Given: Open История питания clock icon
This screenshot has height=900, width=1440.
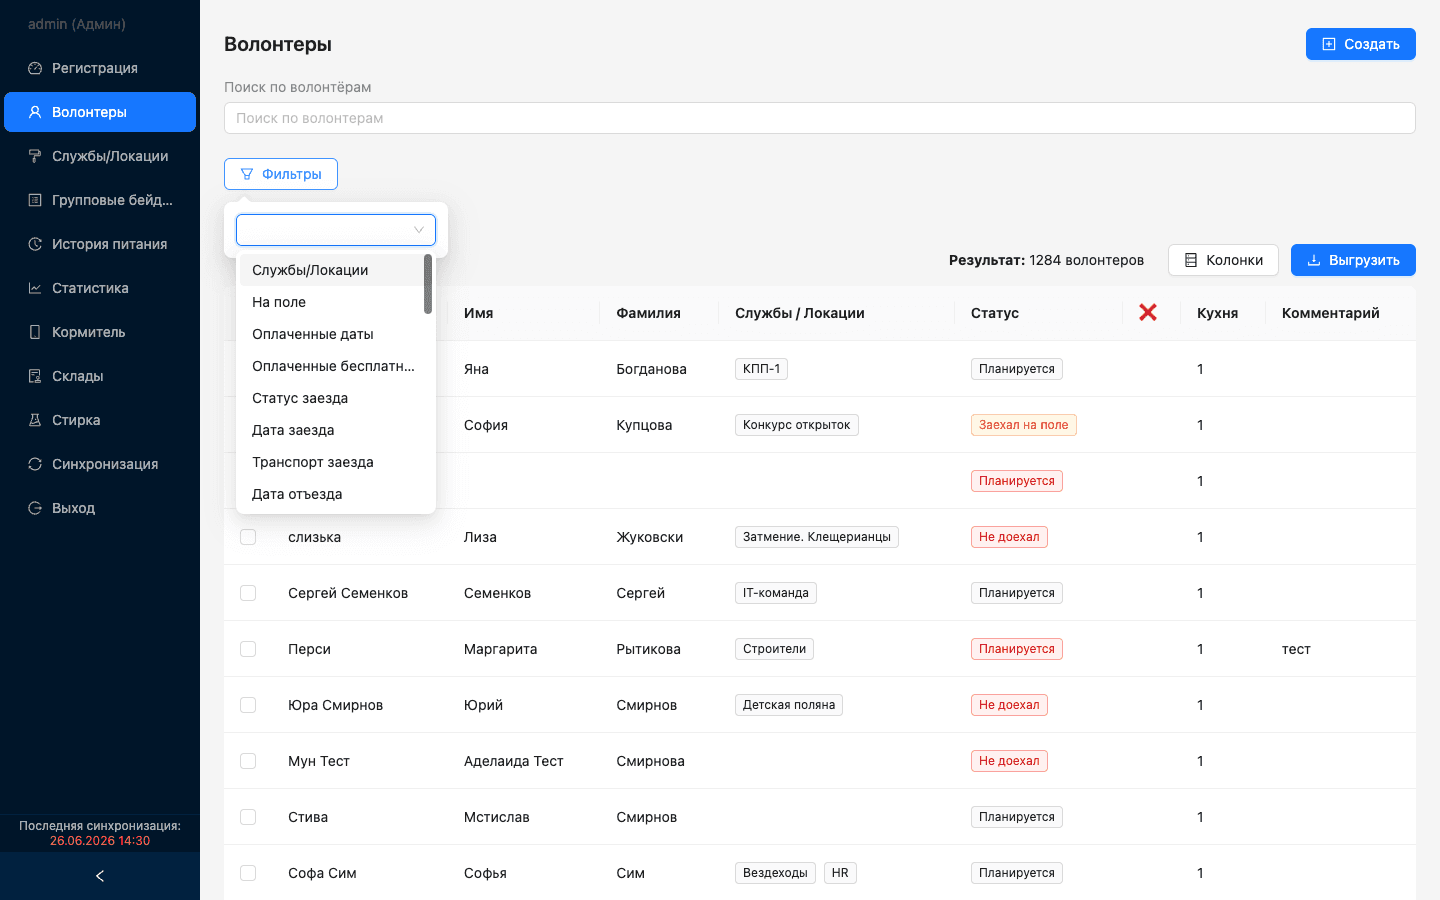Looking at the screenshot, I should [x=35, y=244].
